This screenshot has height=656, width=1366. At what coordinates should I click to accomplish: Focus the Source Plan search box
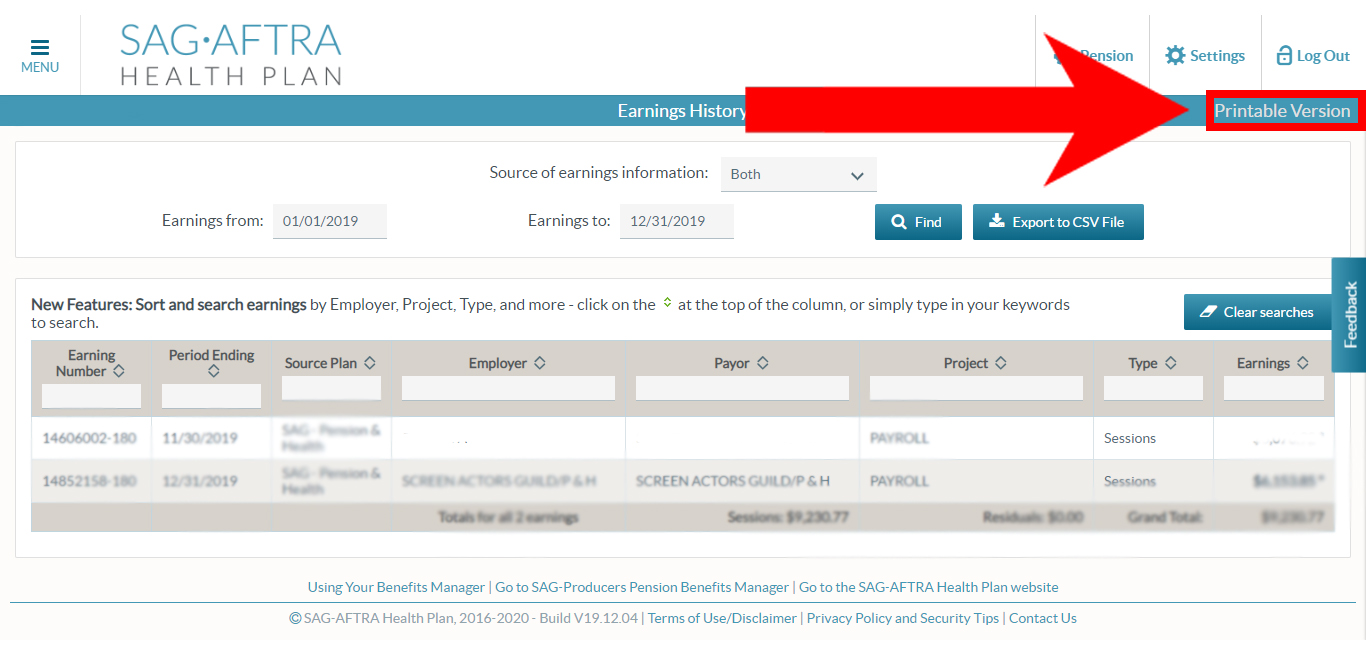[331, 388]
